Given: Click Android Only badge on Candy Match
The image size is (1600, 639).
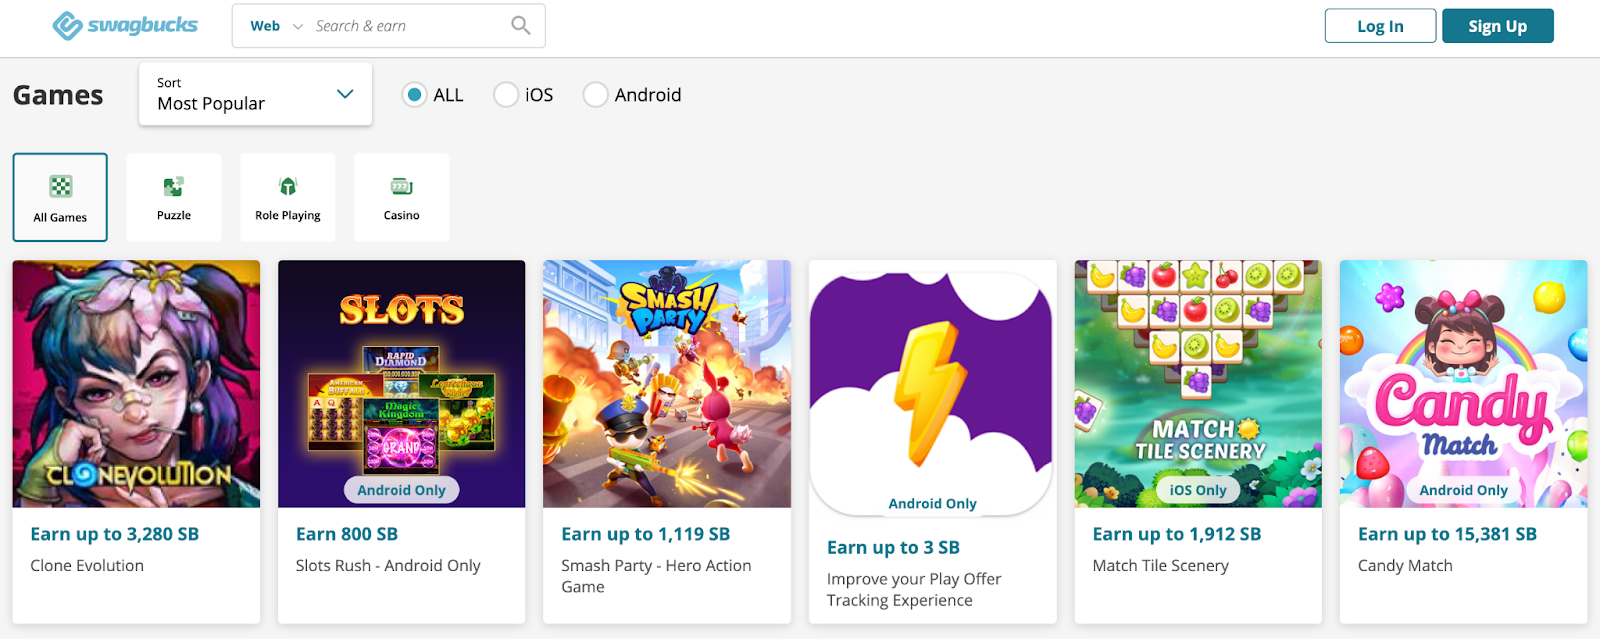Looking at the screenshot, I should pos(1464,490).
